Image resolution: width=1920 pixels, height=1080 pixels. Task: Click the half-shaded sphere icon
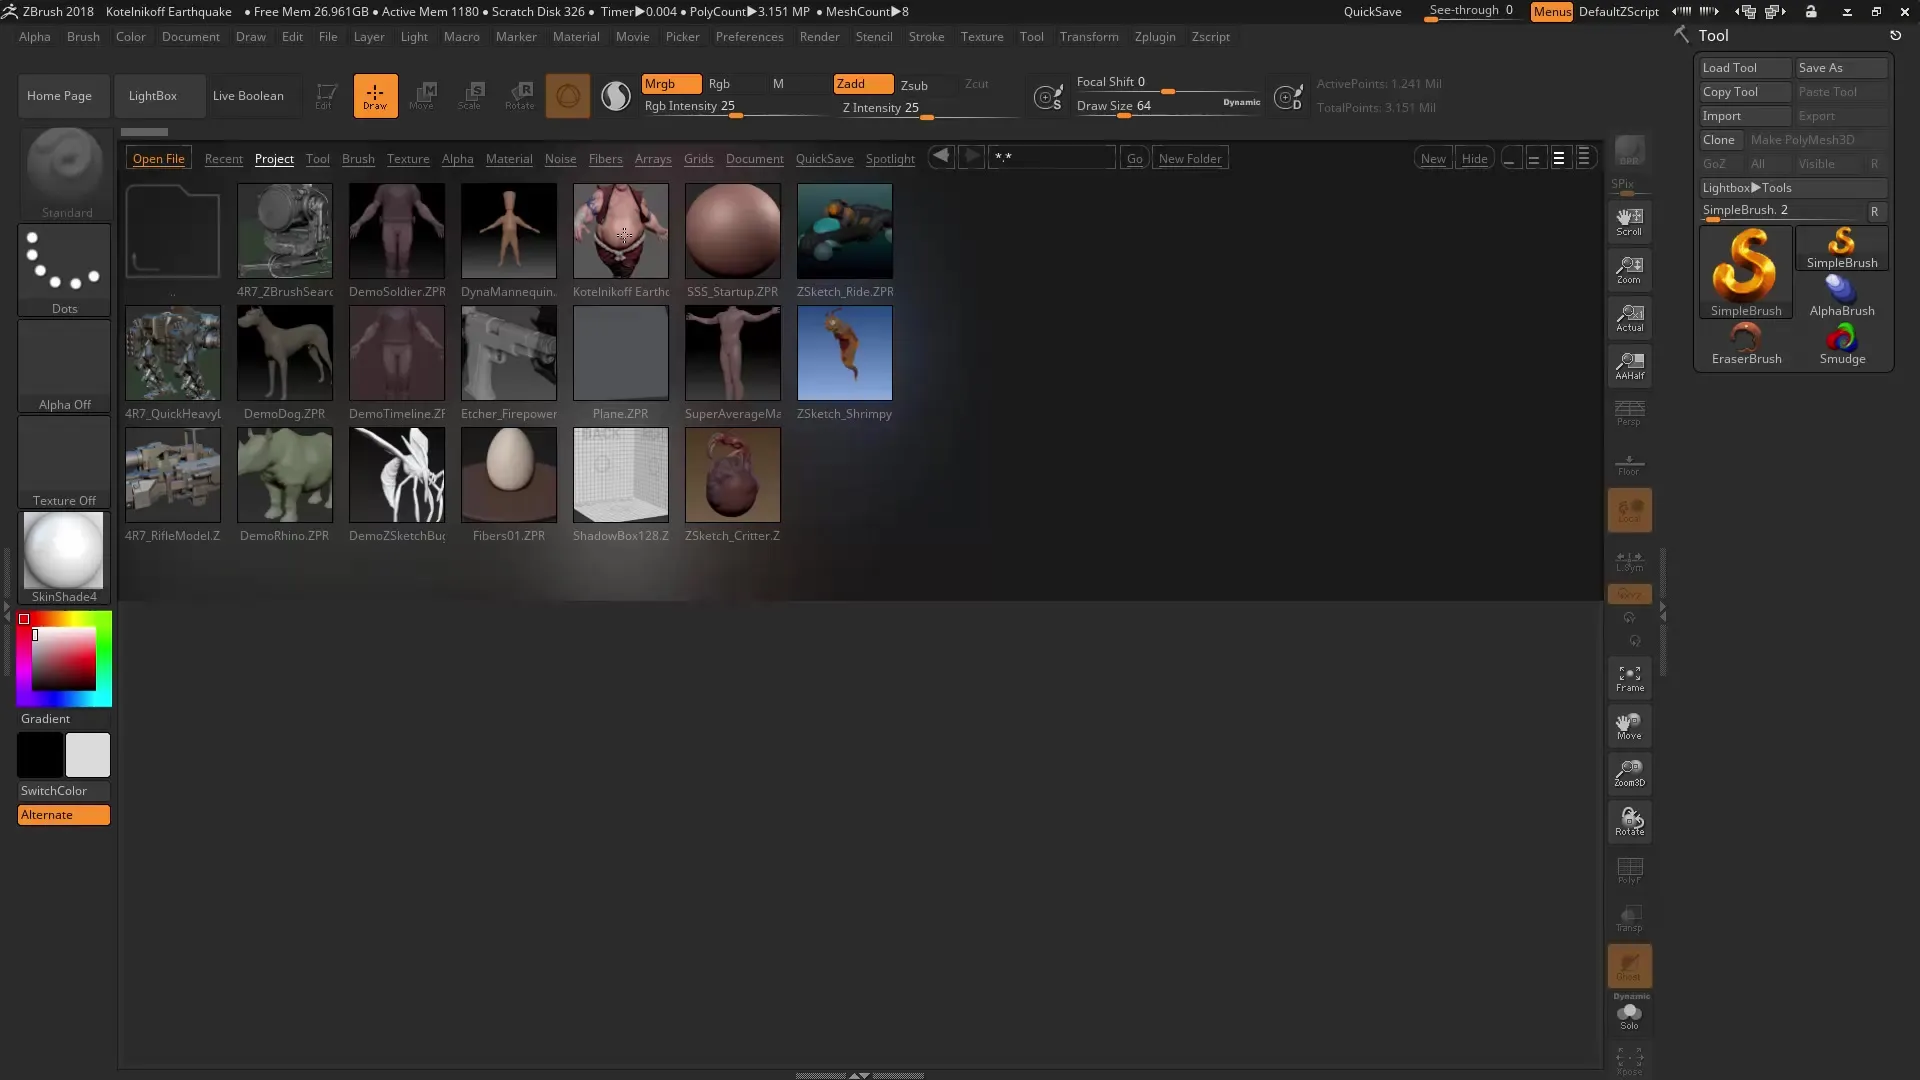point(616,96)
